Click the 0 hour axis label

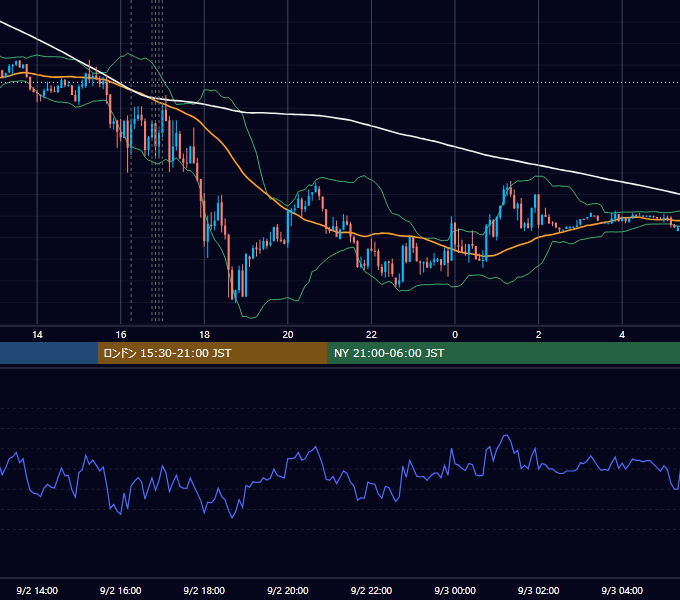455,335
